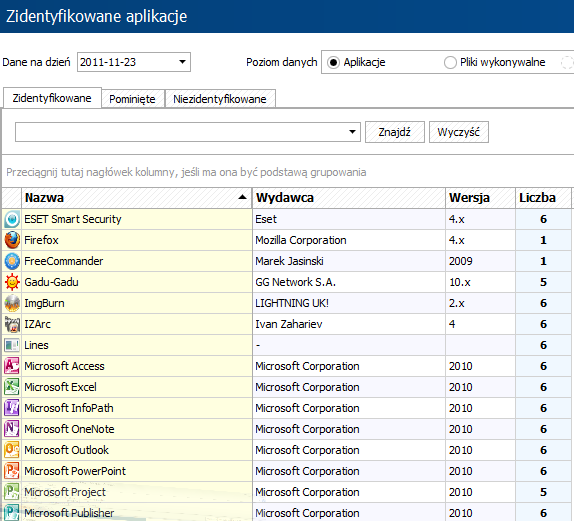Select the IZArc icon
This screenshot has width=574, height=521.
12,324
